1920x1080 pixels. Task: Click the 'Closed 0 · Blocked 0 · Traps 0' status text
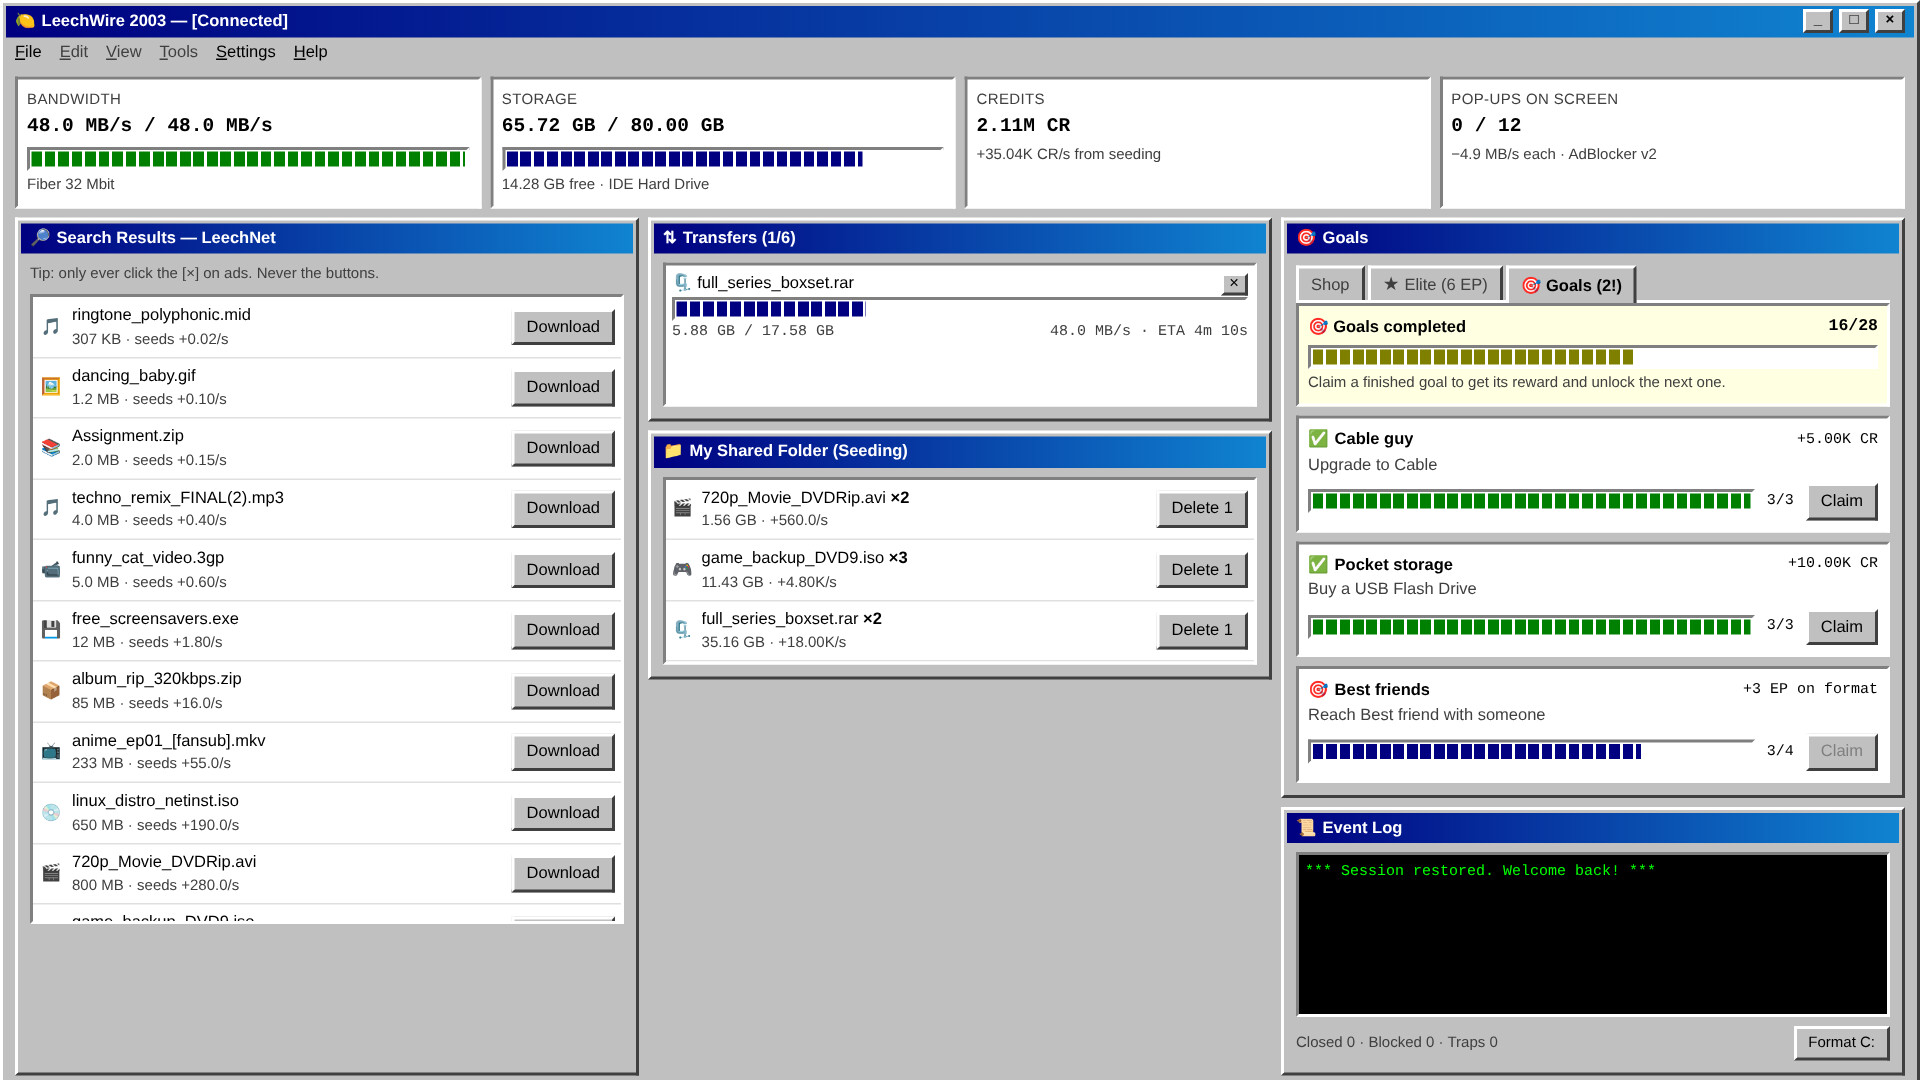(x=1396, y=1042)
